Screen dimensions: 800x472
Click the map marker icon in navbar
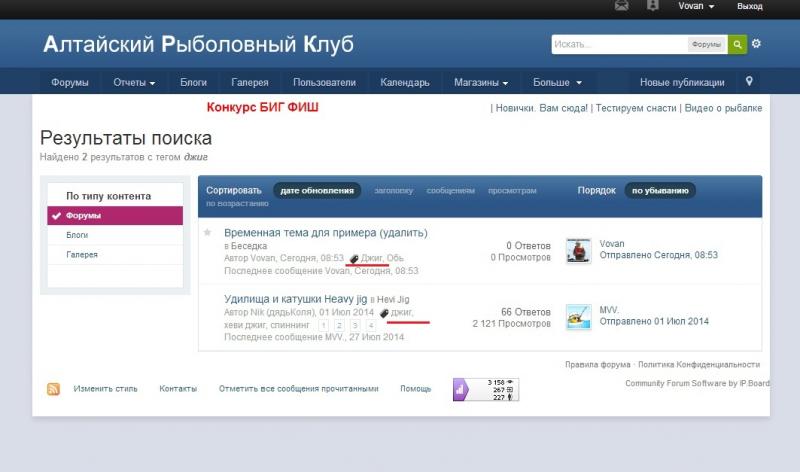749,81
